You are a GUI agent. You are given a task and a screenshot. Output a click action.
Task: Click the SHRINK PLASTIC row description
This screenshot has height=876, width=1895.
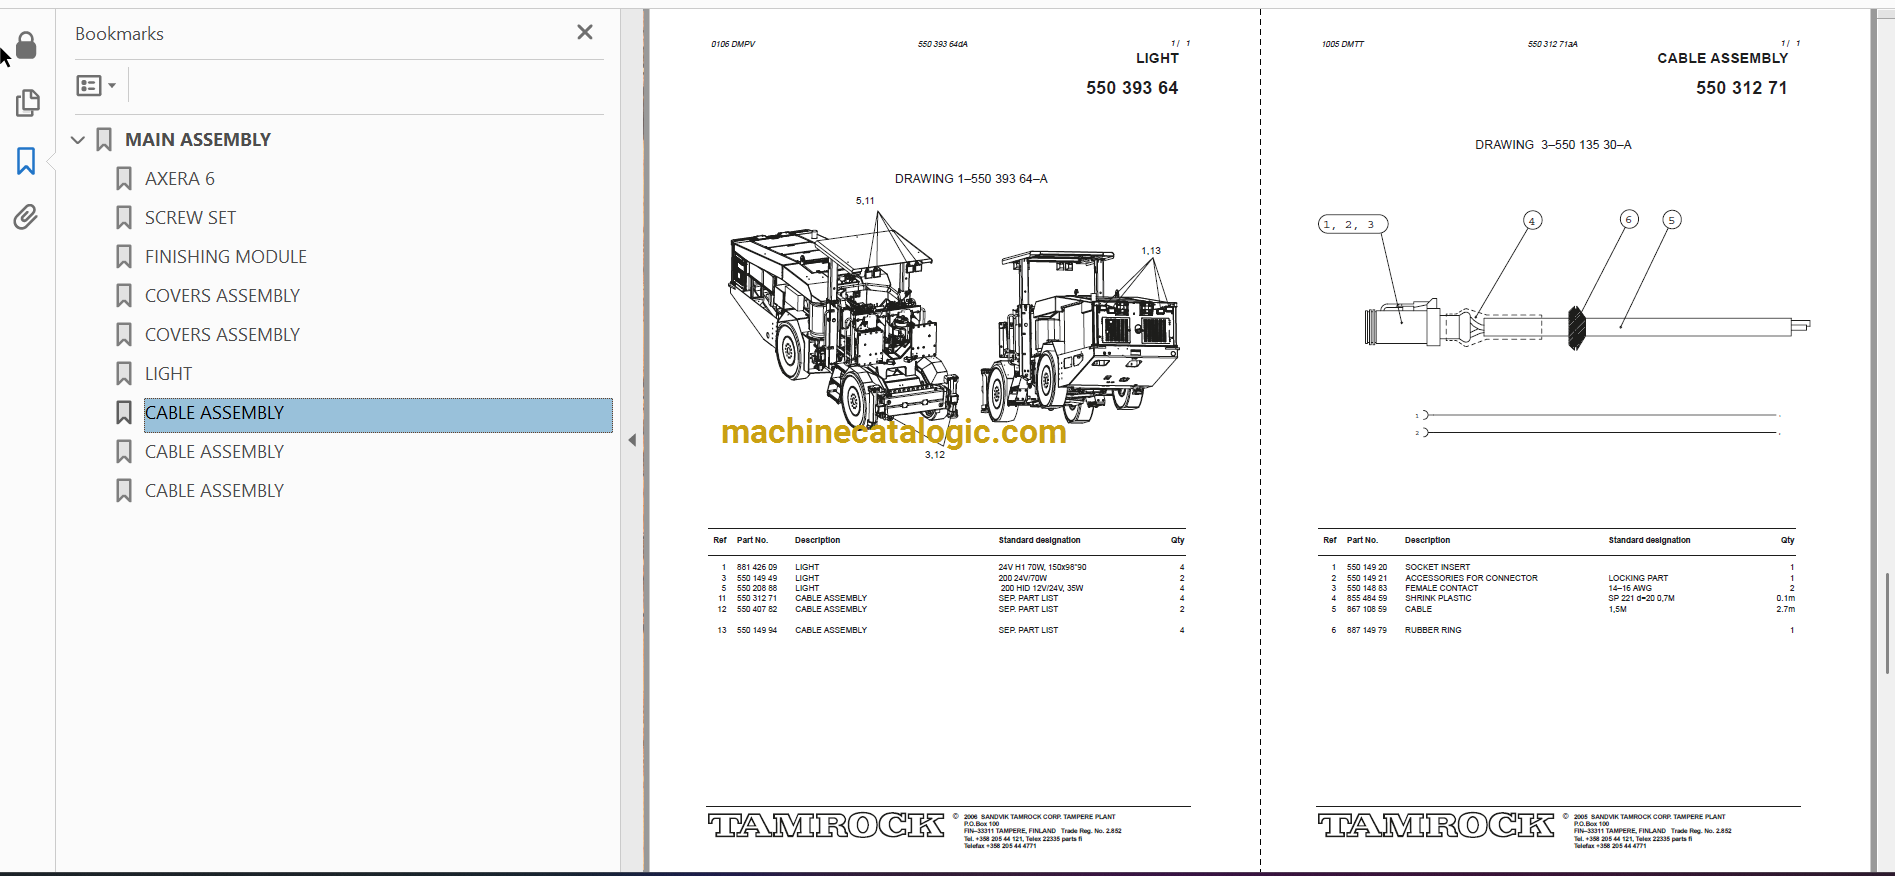click(x=1438, y=598)
